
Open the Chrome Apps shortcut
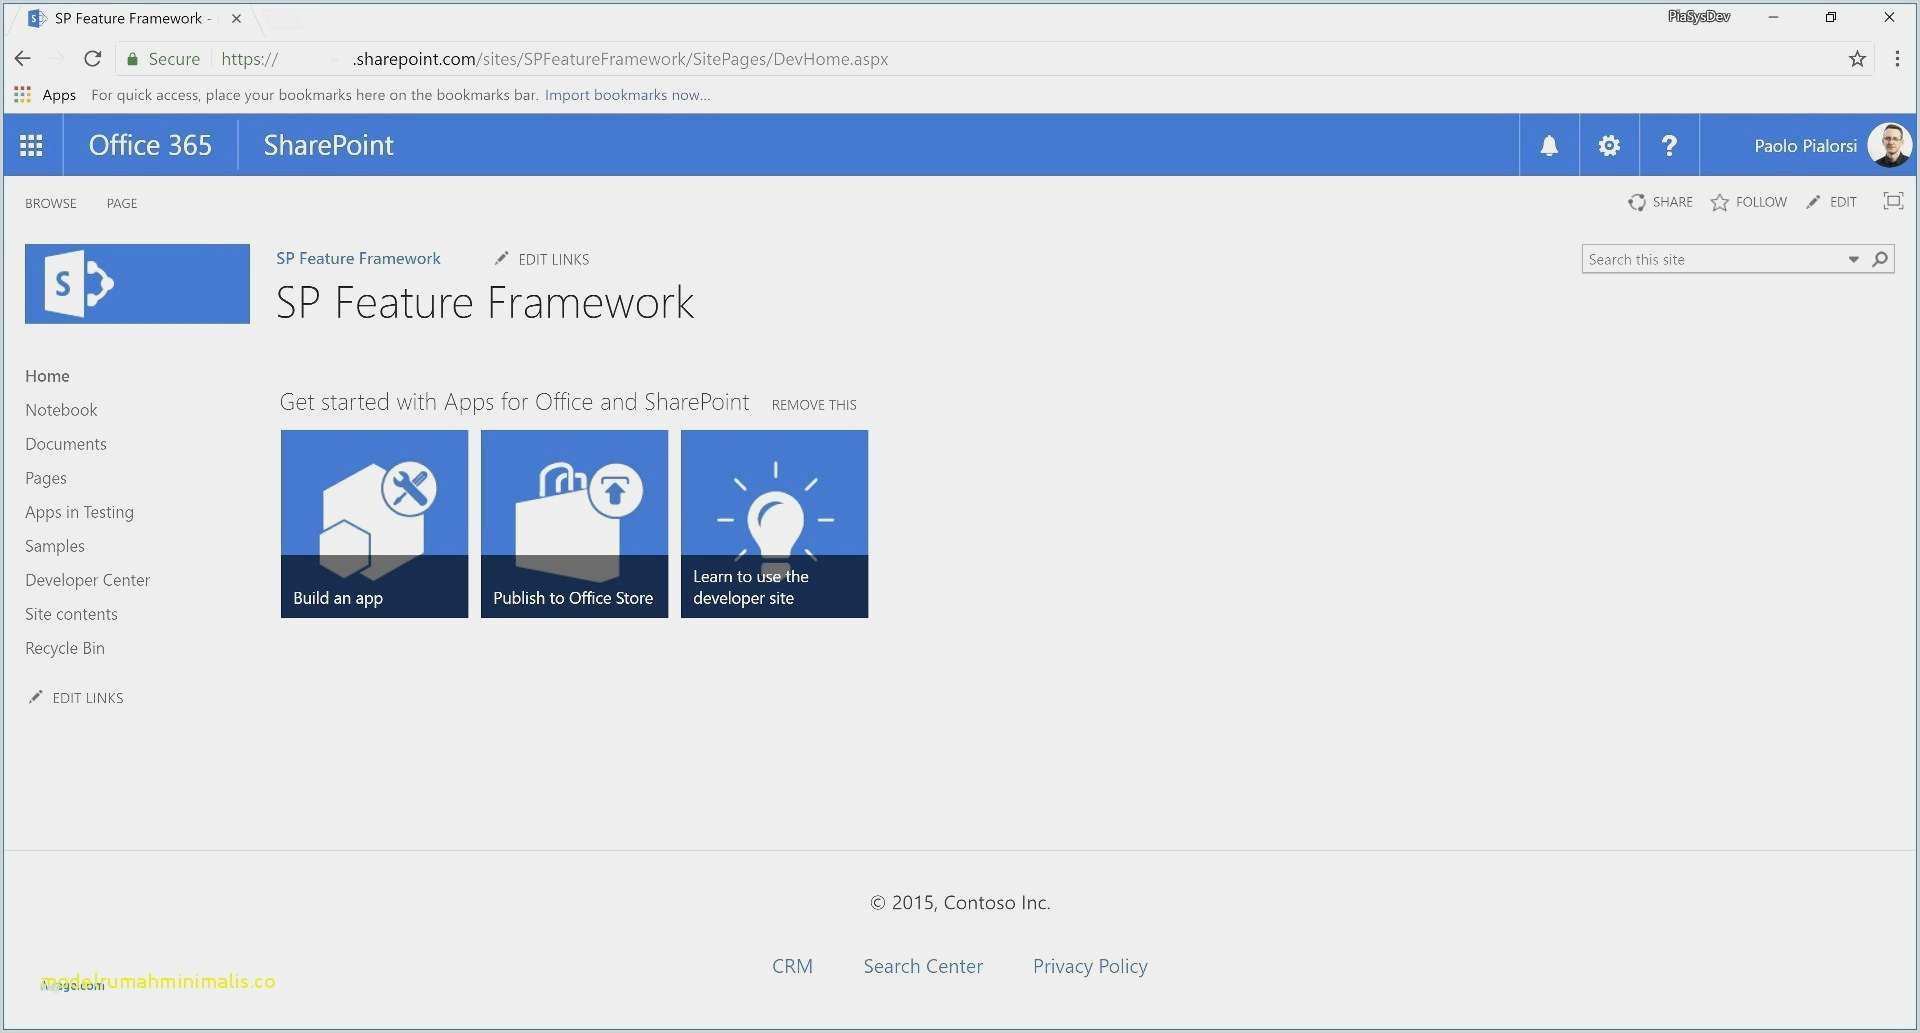45,95
